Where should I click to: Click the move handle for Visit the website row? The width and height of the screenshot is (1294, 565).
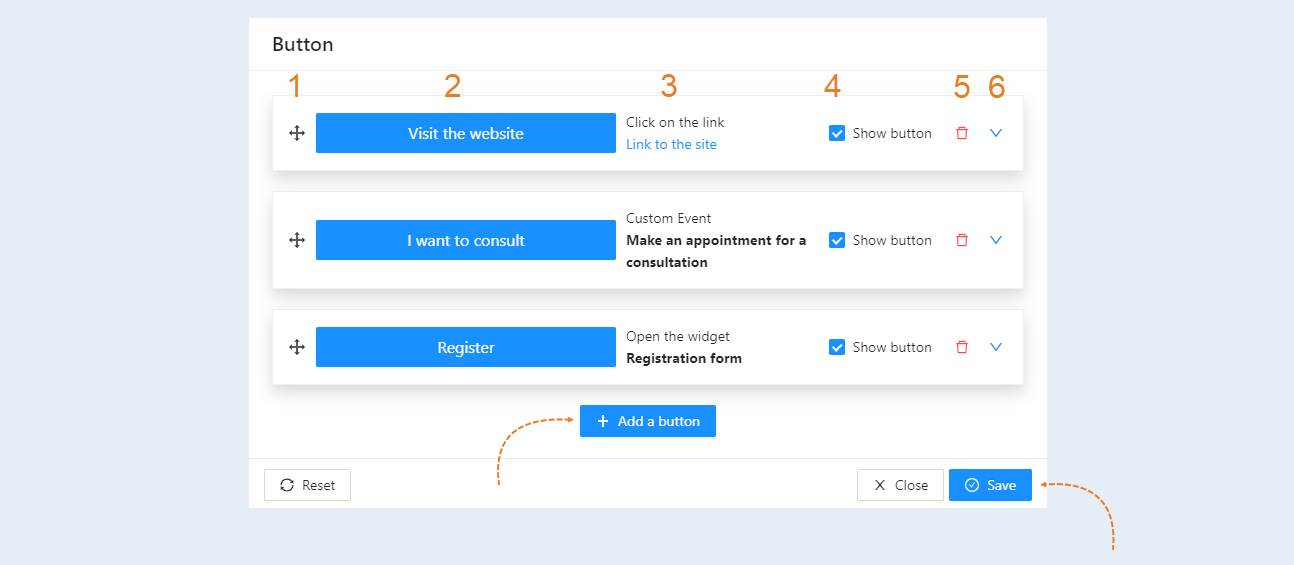[x=297, y=133]
